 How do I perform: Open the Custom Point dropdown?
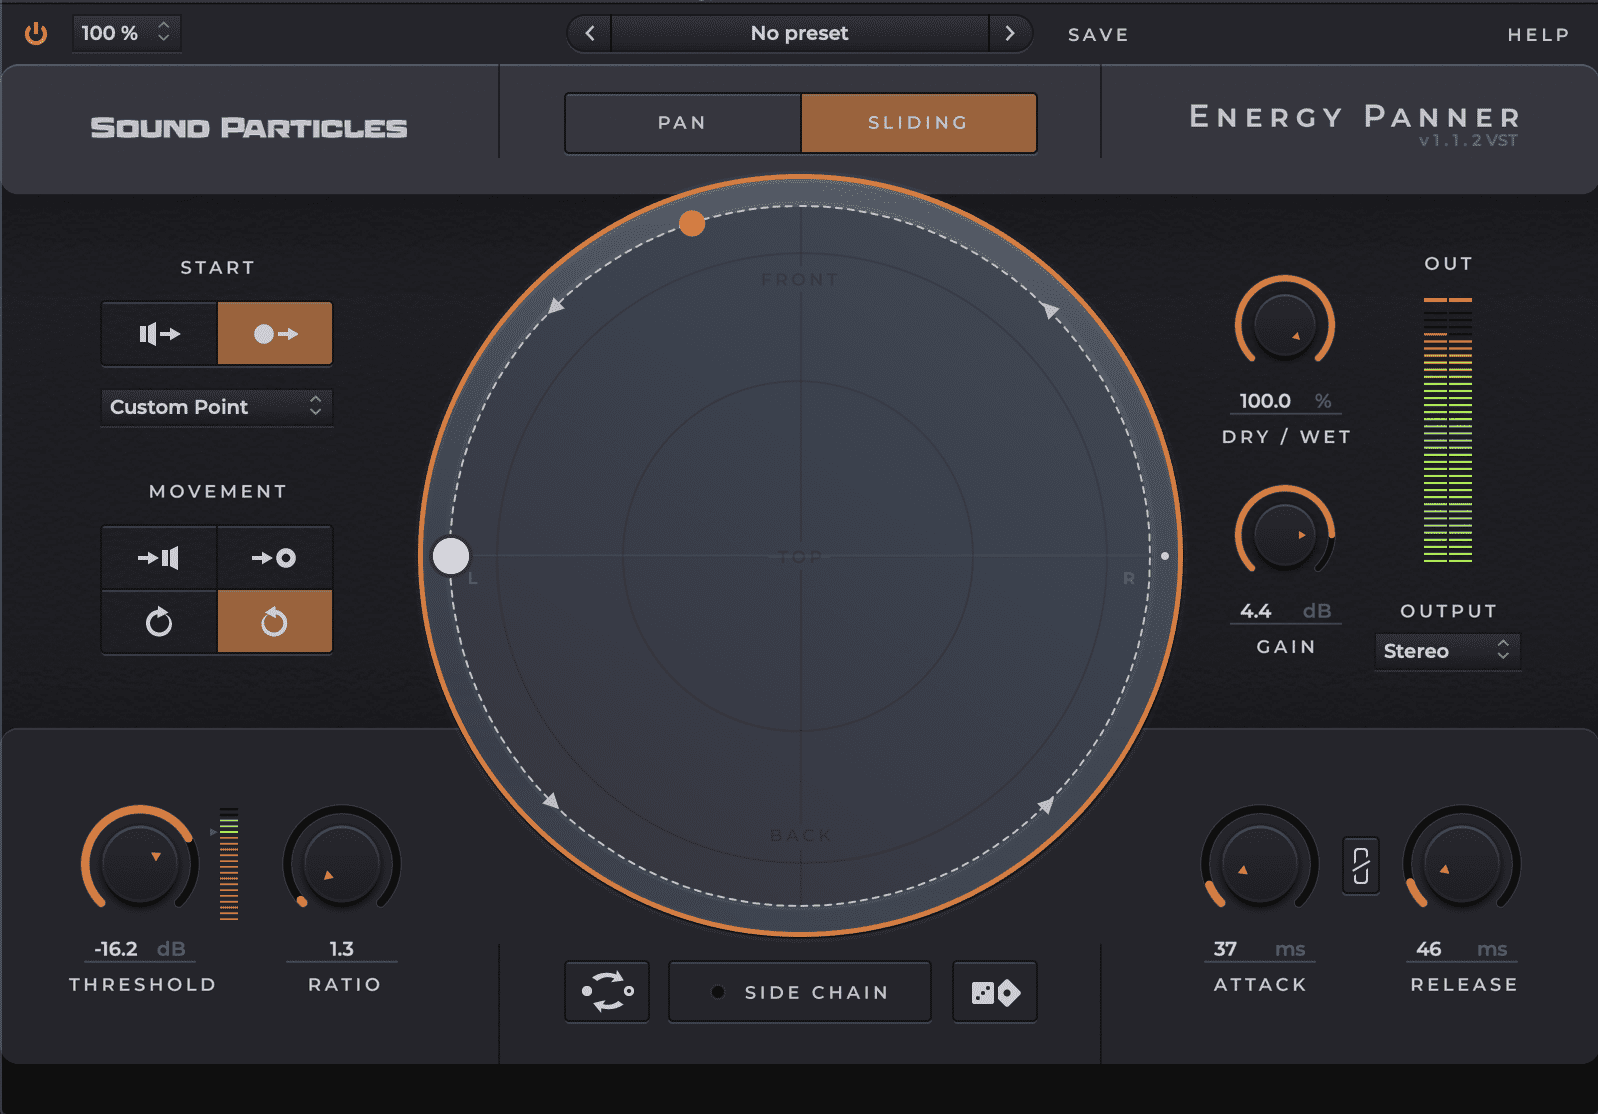coord(216,407)
